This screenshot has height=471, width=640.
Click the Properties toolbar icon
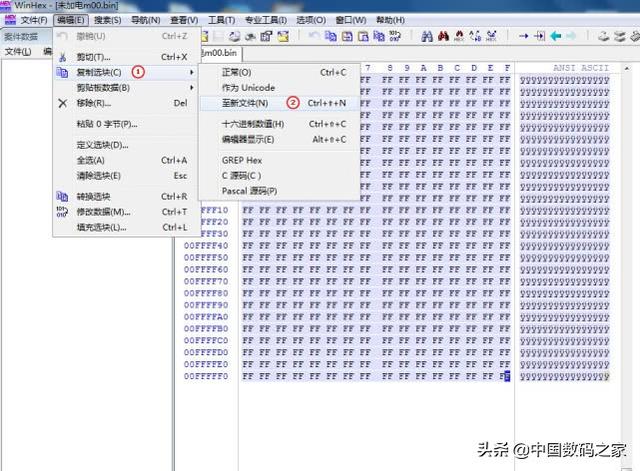(266, 36)
